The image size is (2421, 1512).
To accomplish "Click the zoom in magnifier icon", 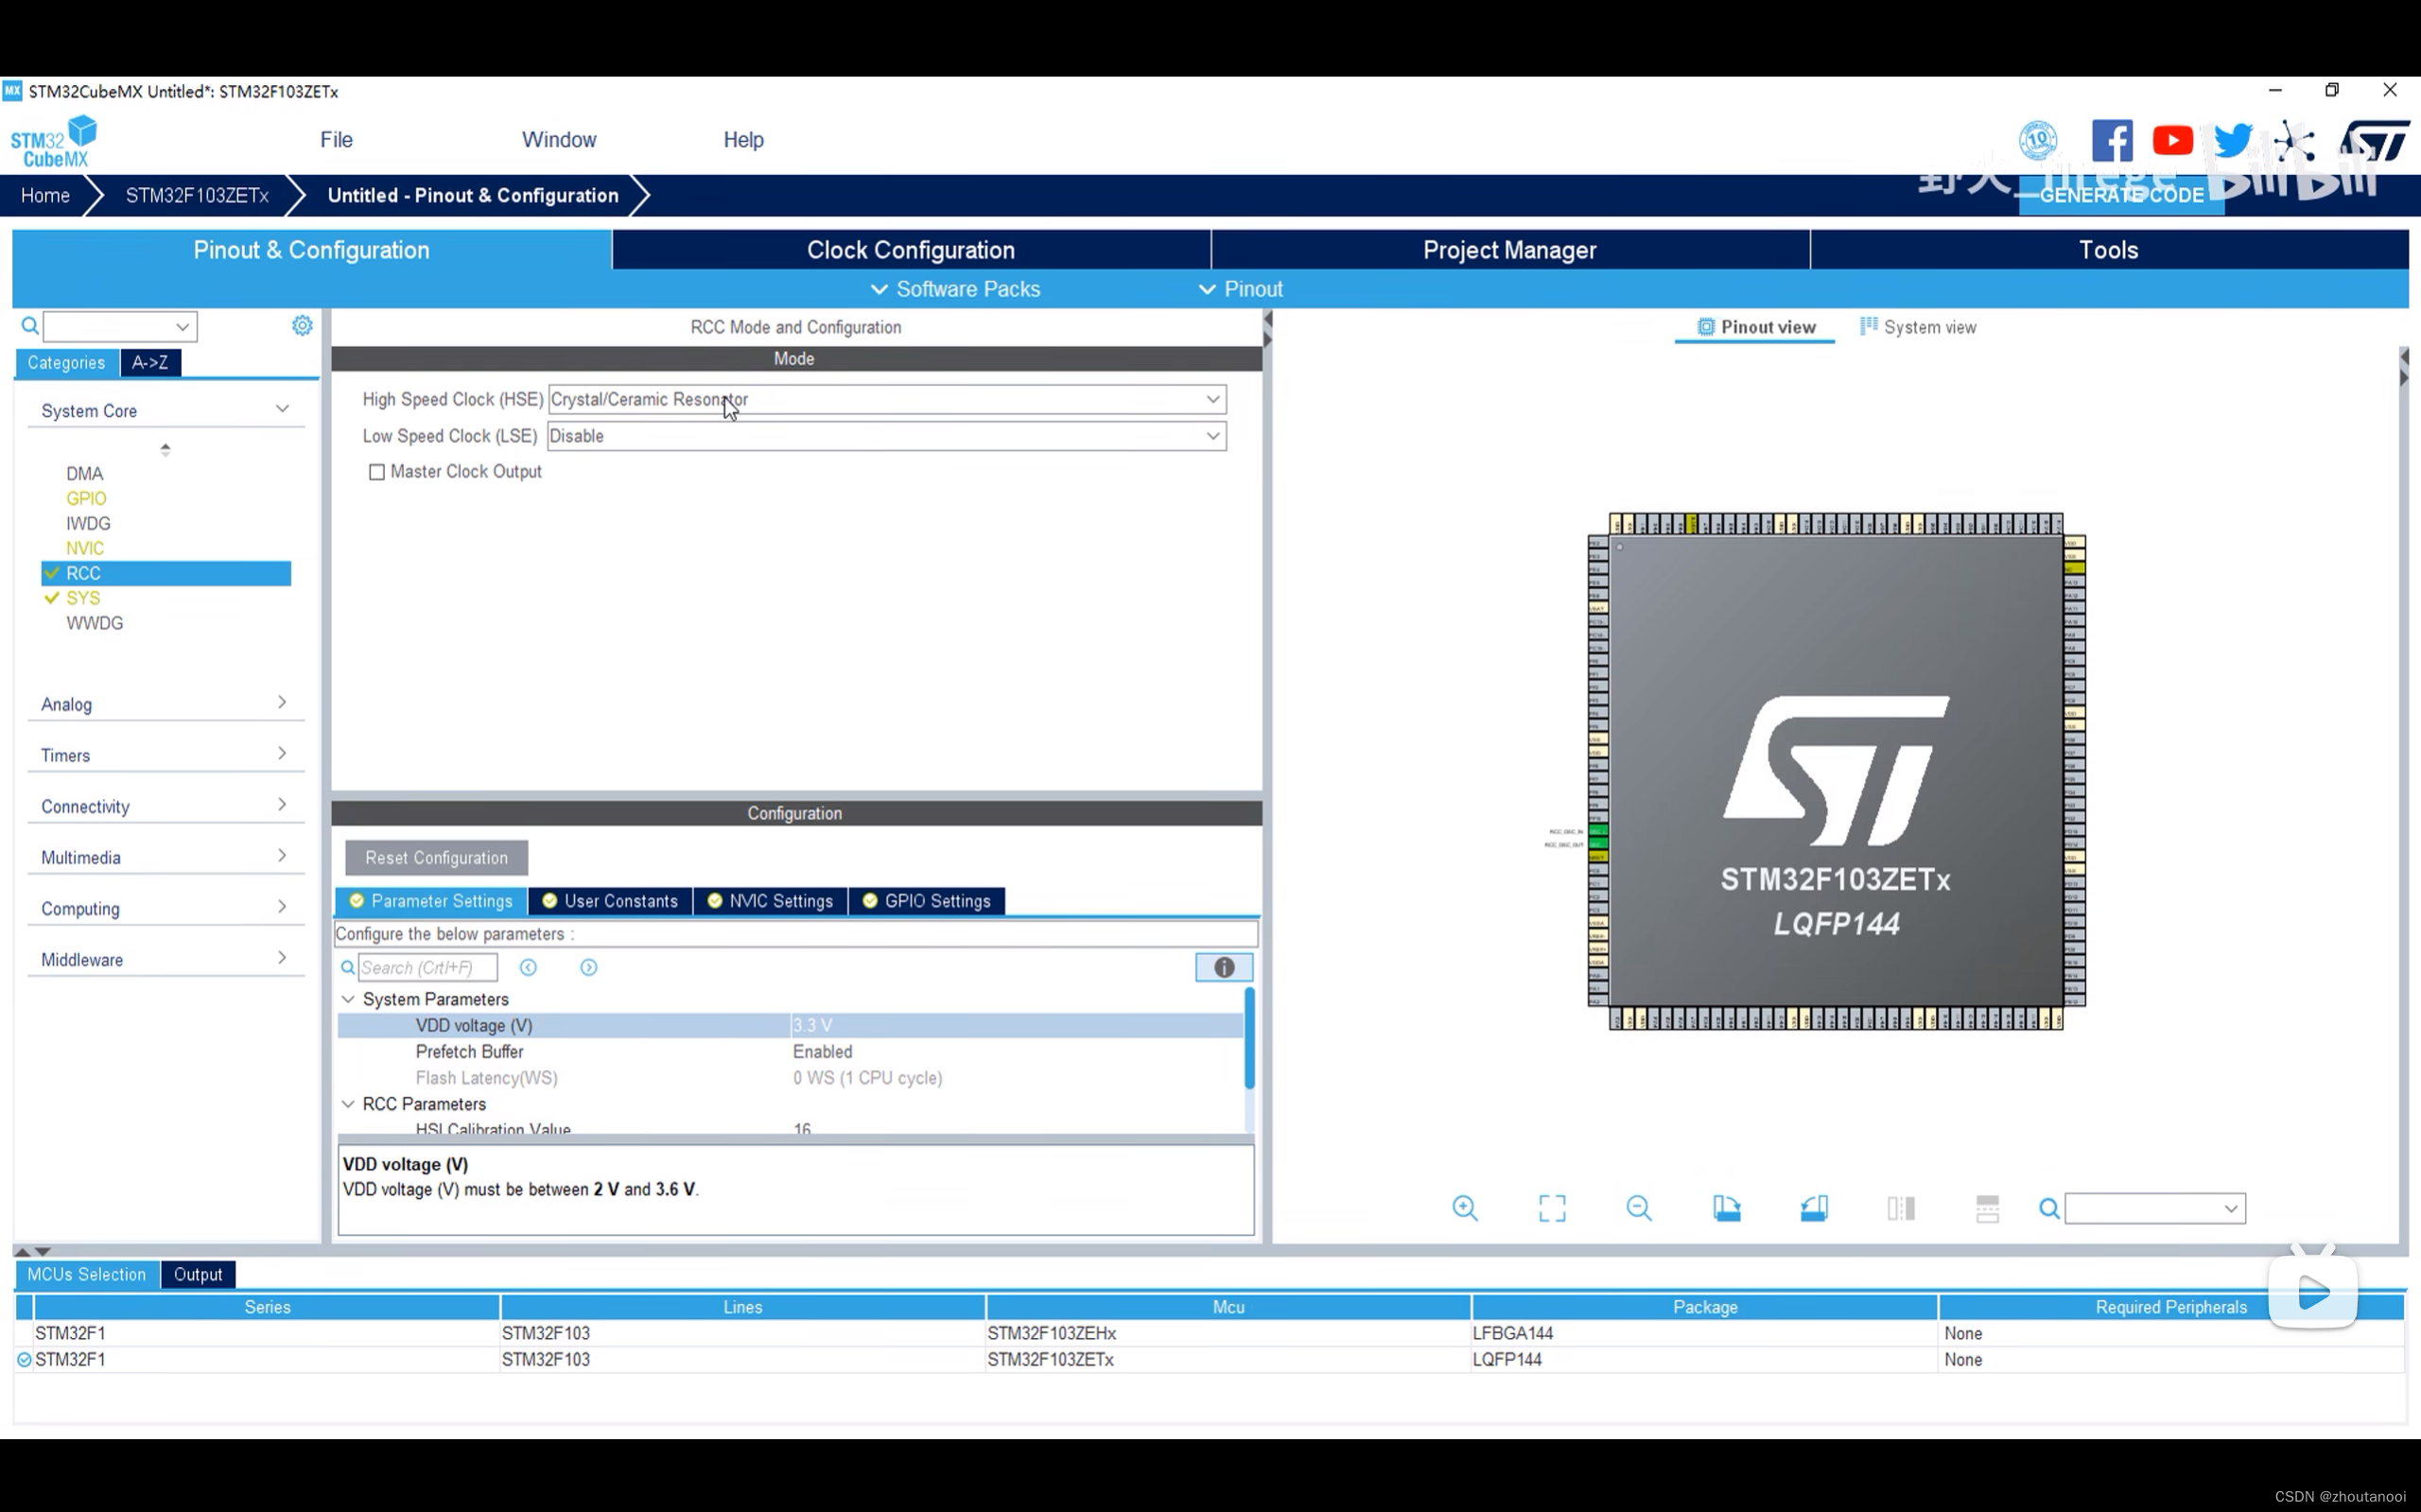I will click(x=1465, y=1208).
